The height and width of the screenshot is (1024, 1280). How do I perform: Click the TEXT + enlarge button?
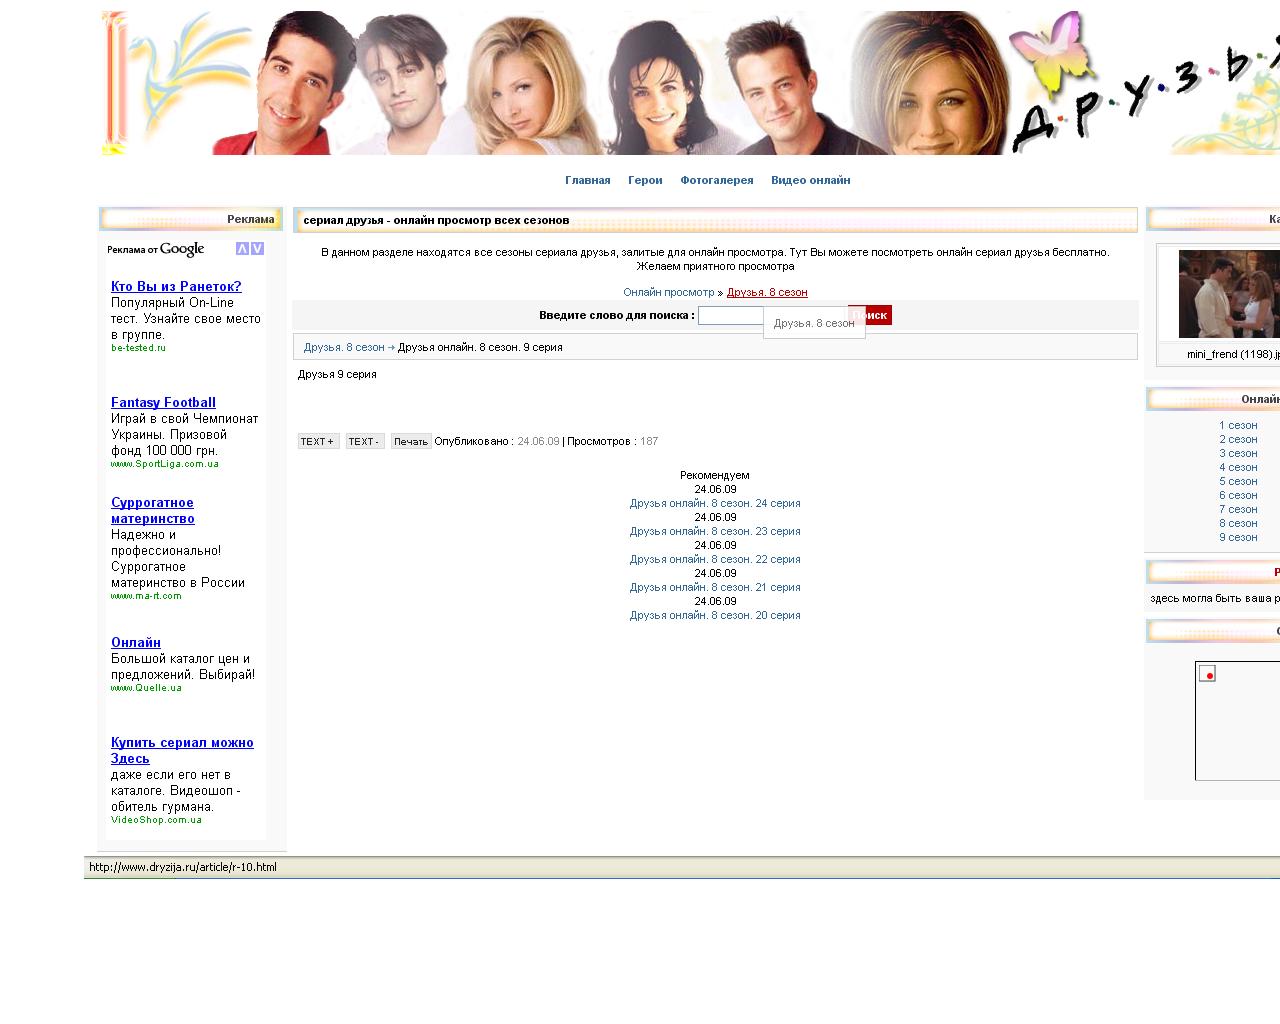point(318,441)
